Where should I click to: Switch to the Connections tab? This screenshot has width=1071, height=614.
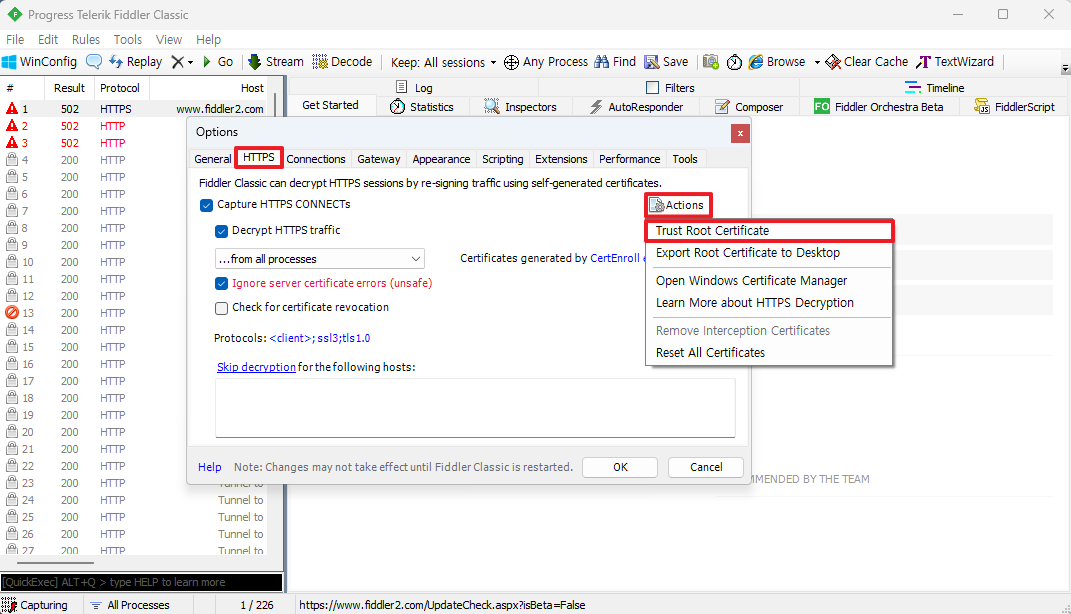coord(316,159)
